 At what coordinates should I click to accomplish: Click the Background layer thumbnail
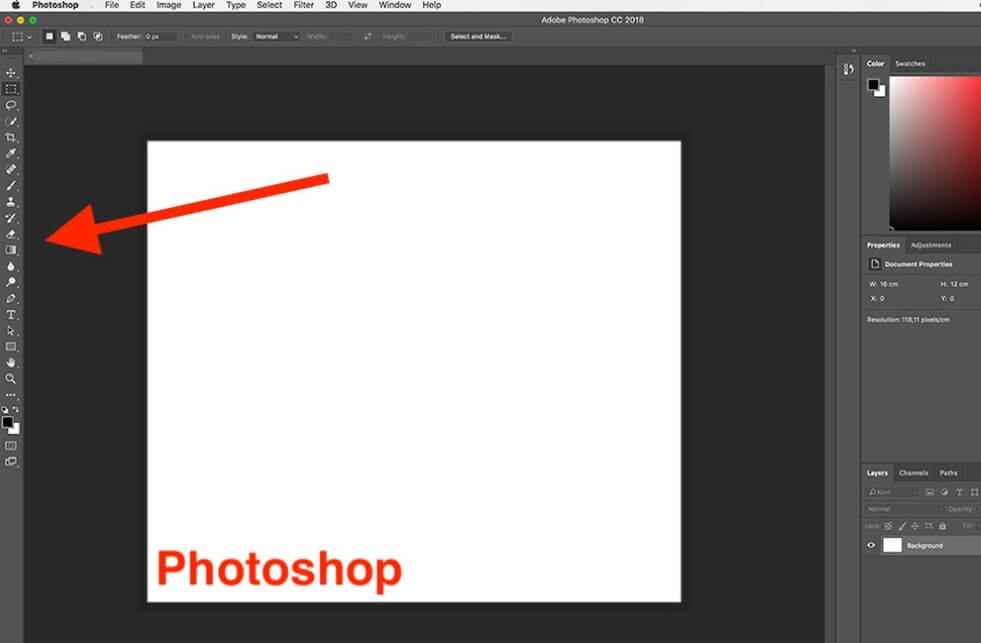pyautogui.click(x=892, y=545)
